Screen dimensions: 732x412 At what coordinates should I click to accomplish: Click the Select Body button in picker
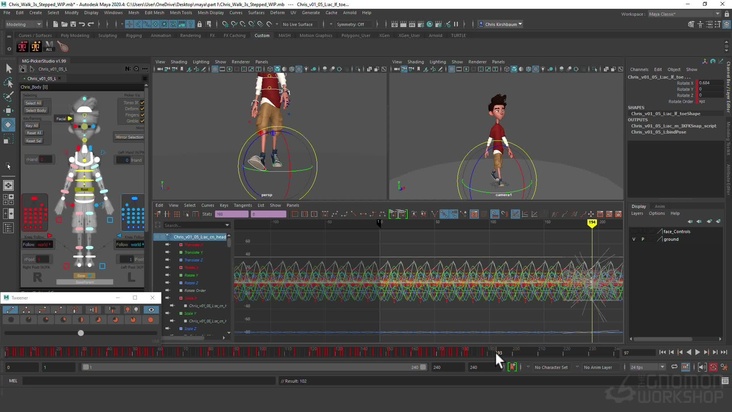[x=36, y=110]
